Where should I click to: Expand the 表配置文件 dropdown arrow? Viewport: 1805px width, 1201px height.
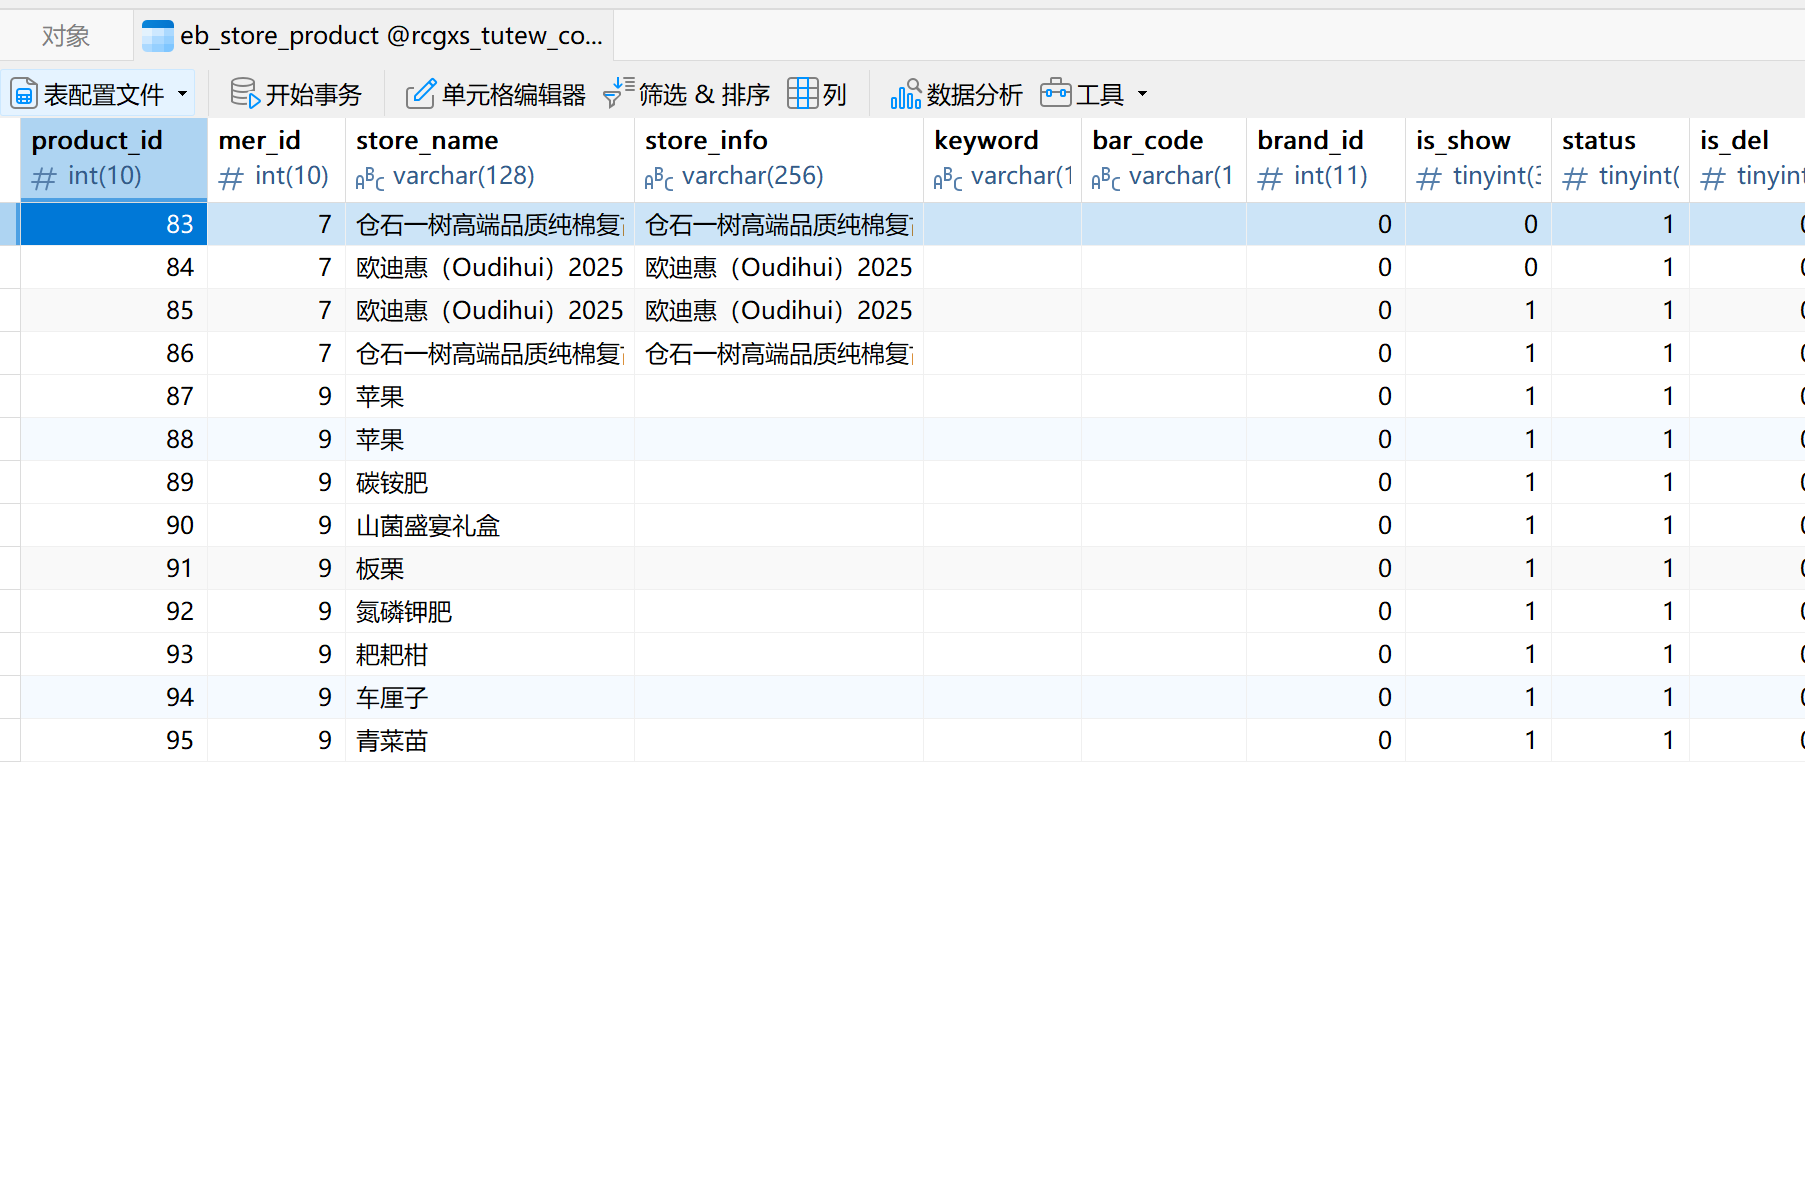[182, 94]
